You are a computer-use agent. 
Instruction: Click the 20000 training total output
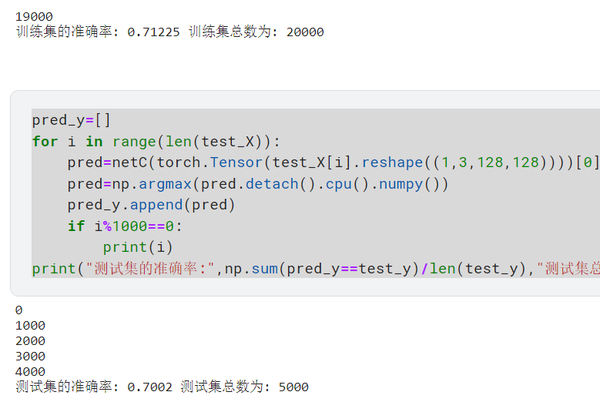pyautogui.click(x=305, y=32)
